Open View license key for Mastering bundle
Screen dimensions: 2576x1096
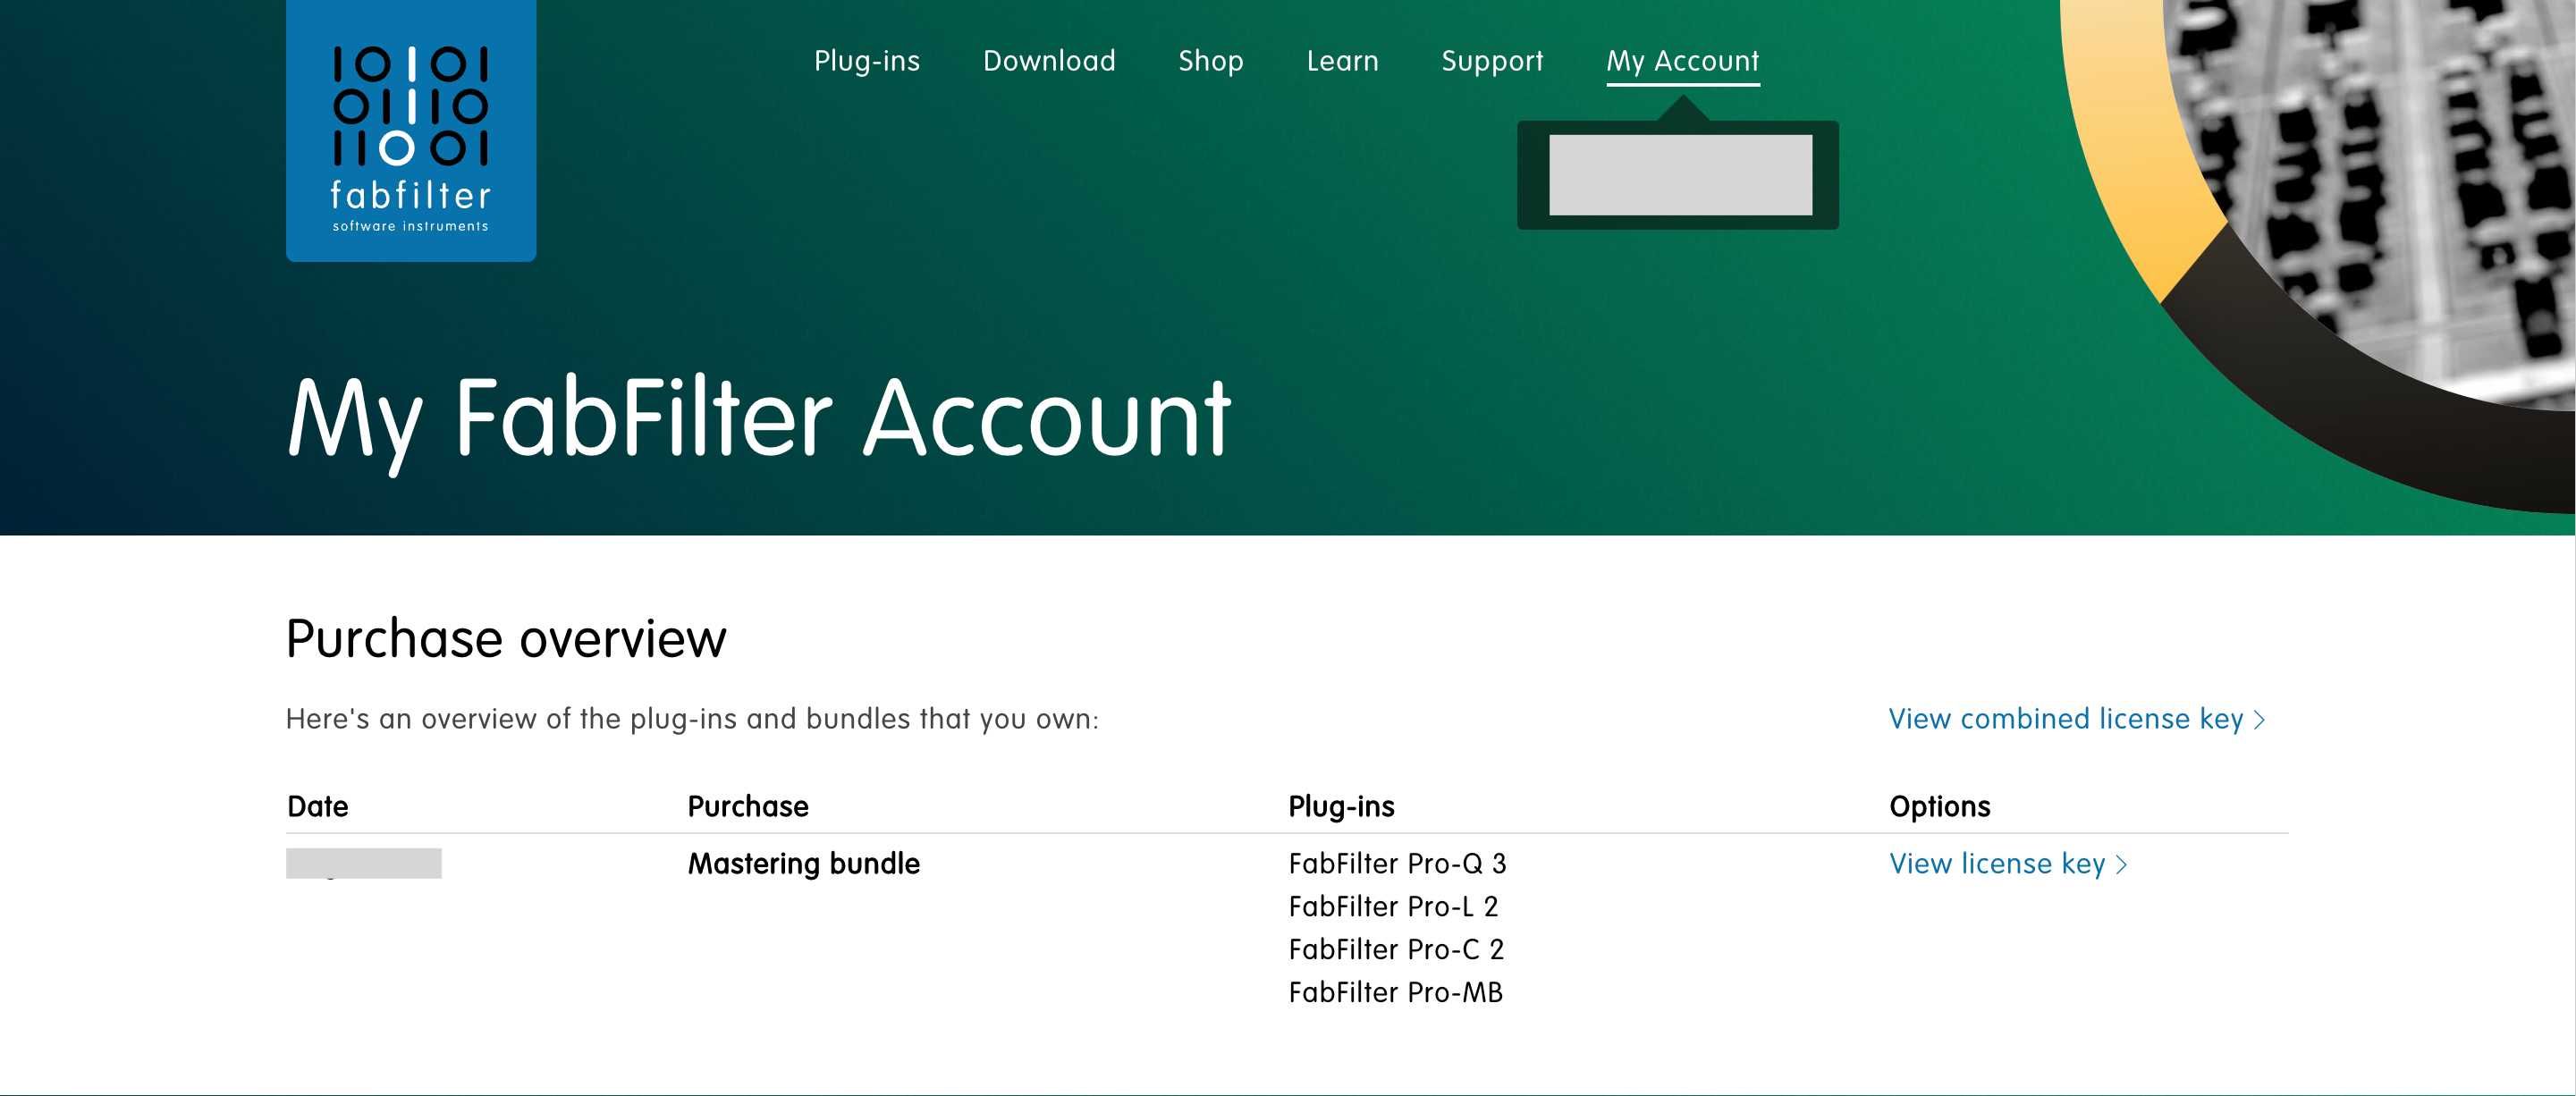pos(2008,864)
